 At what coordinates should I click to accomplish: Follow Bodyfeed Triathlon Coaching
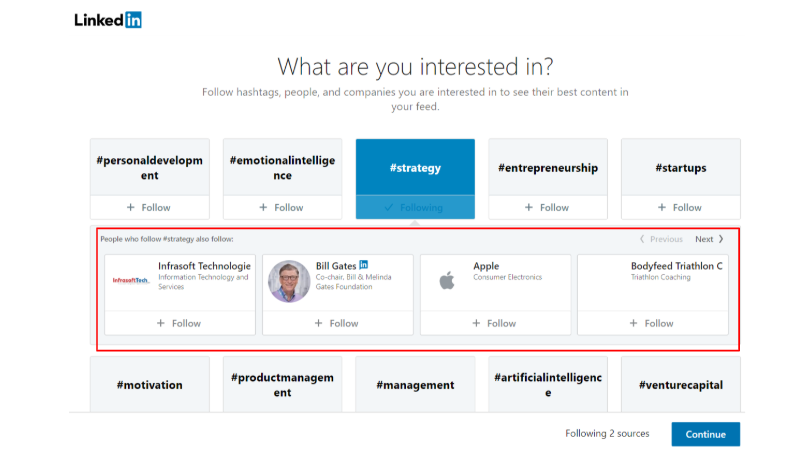652,323
